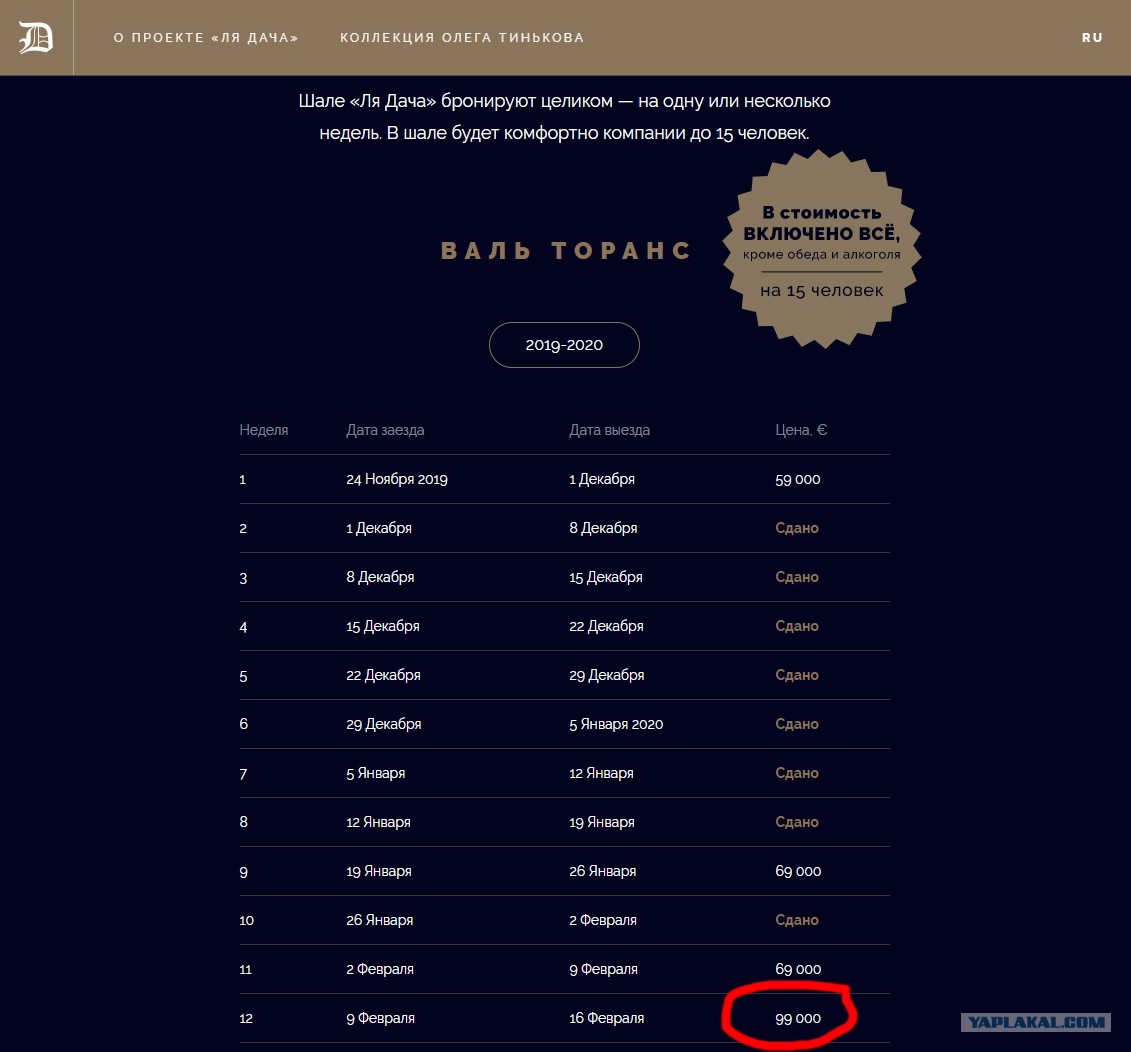1131x1052 pixels.
Task: Click check-in '12 Января' in week 8
Action: (378, 823)
